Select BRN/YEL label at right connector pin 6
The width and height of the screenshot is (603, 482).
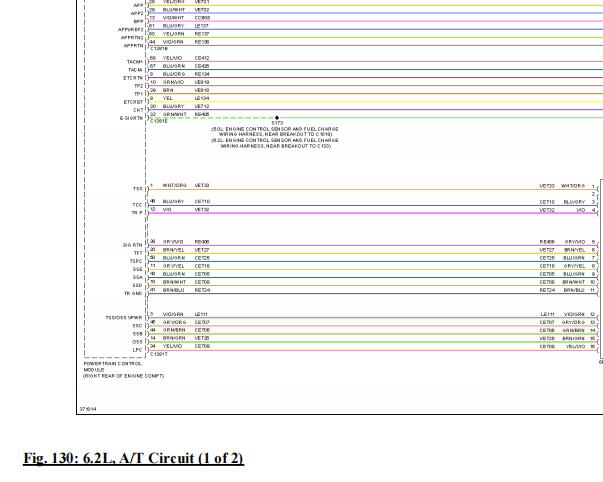pos(575,250)
